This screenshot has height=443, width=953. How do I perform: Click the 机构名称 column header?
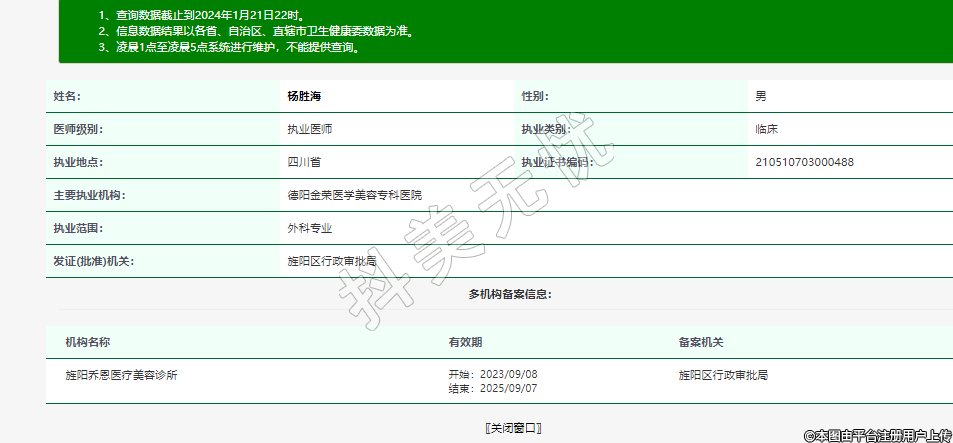[x=87, y=342]
